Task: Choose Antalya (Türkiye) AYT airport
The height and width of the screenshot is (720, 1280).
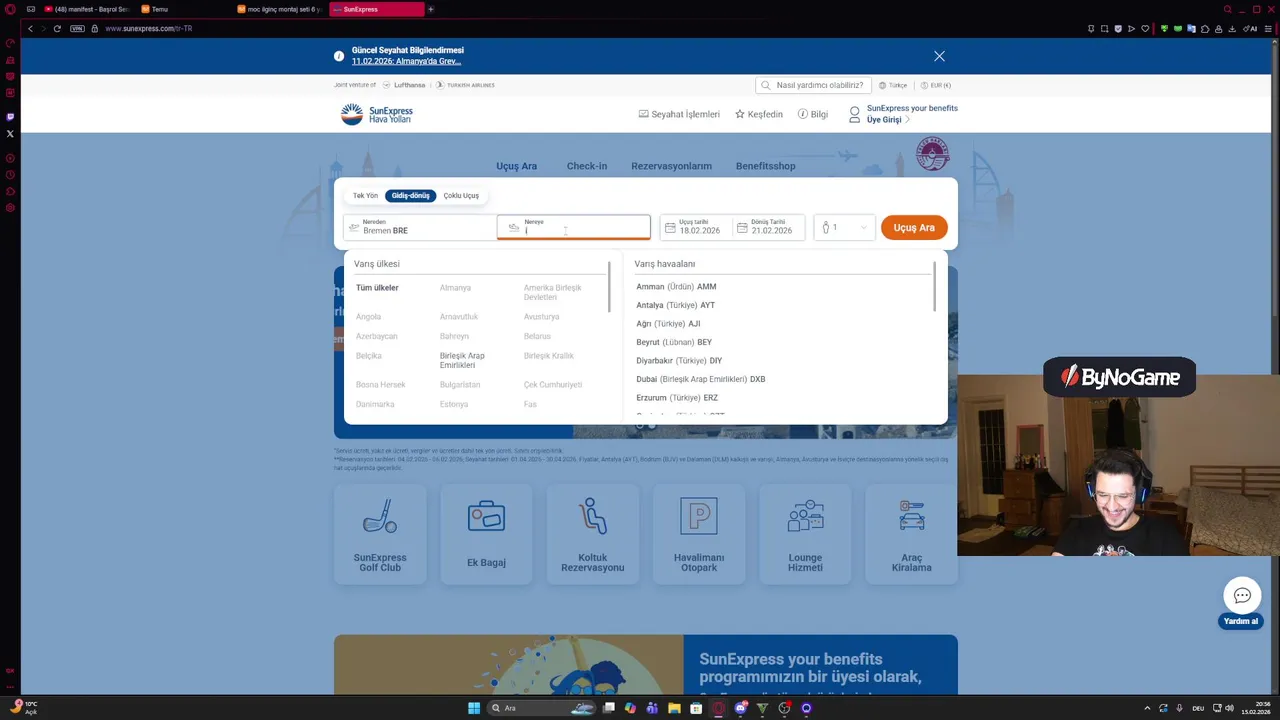Action: (x=675, y=305)
